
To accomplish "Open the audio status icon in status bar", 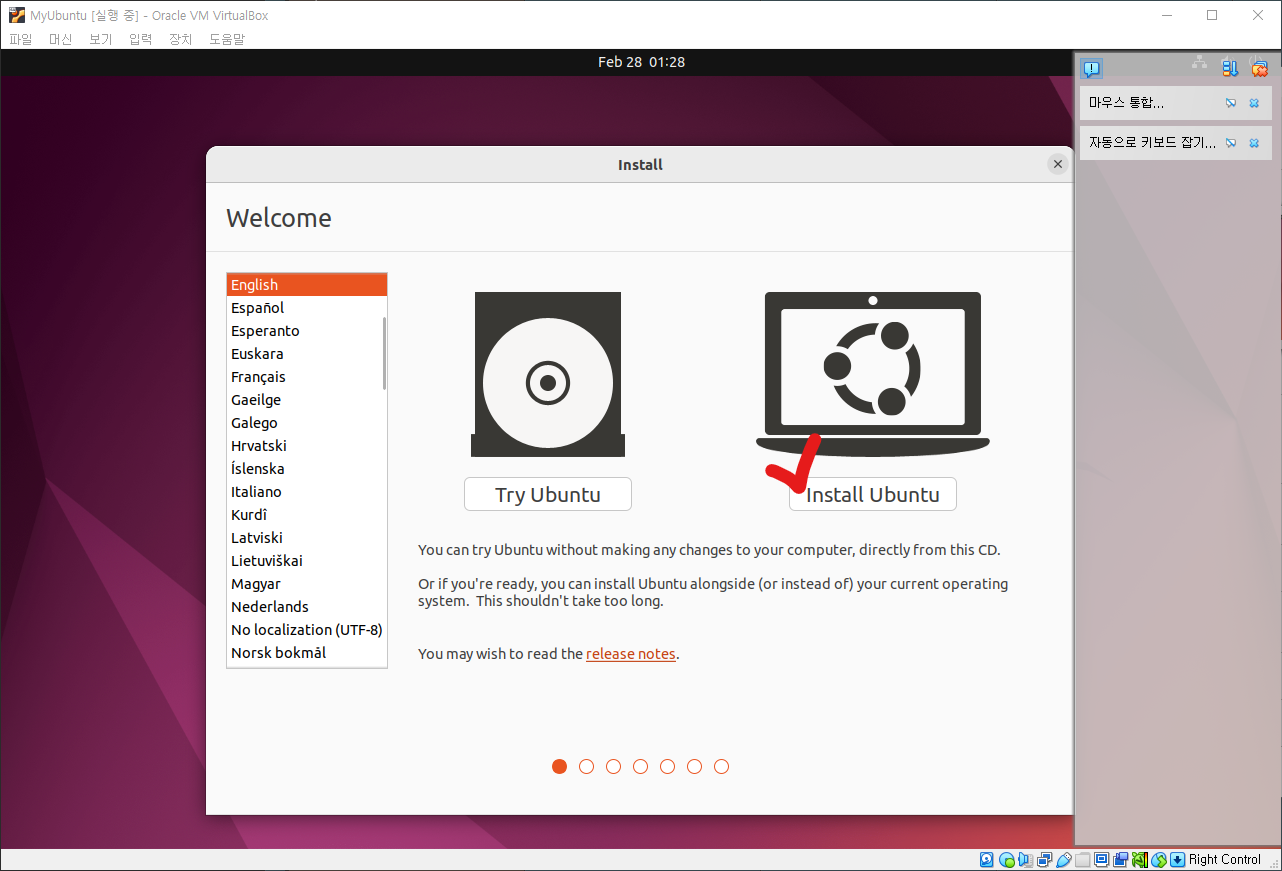I will point(1026,859).
